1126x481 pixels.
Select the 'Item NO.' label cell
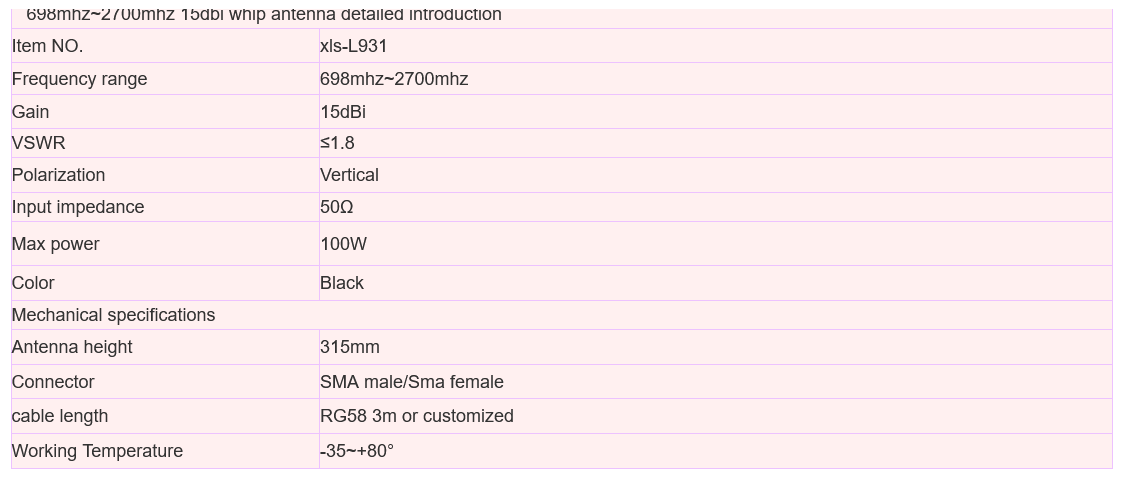pos(165,46)
